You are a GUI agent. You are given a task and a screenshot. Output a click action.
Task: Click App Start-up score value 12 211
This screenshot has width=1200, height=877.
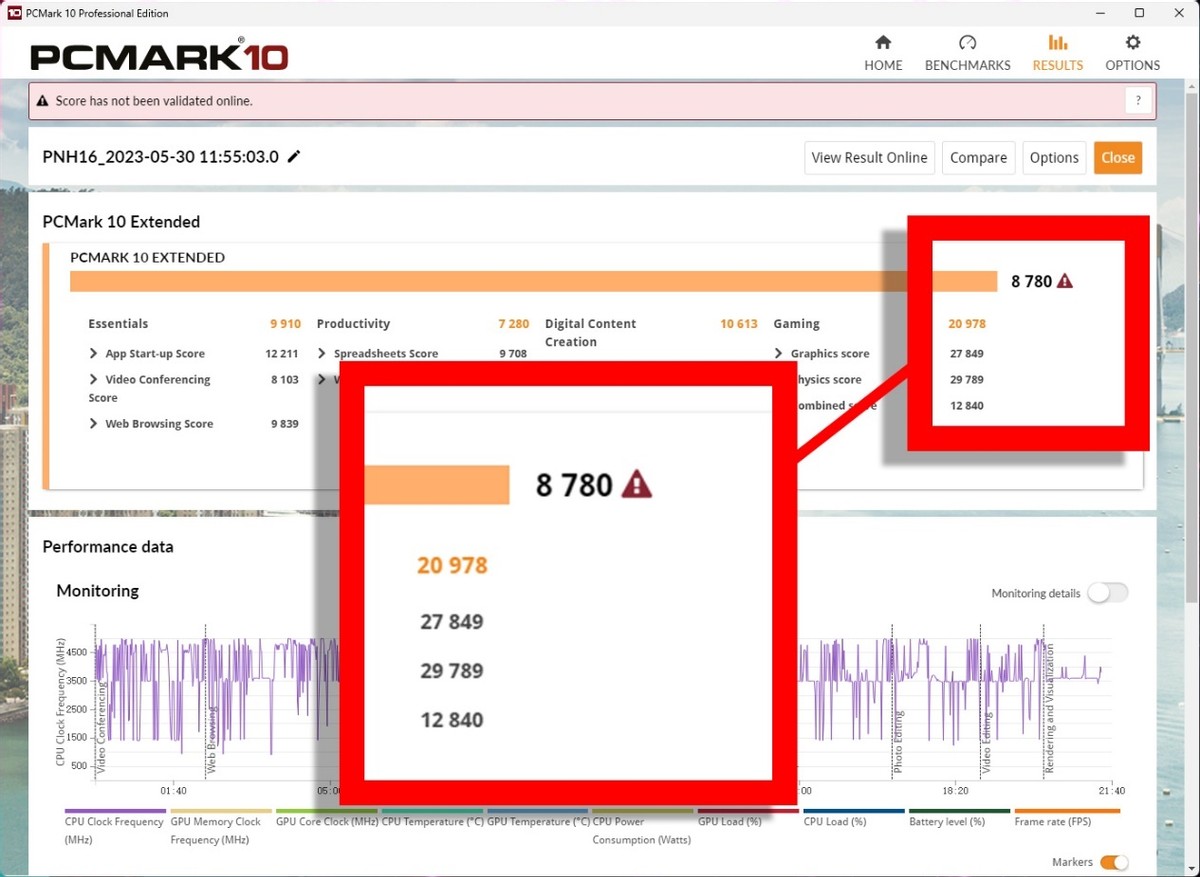pos(282,354)
